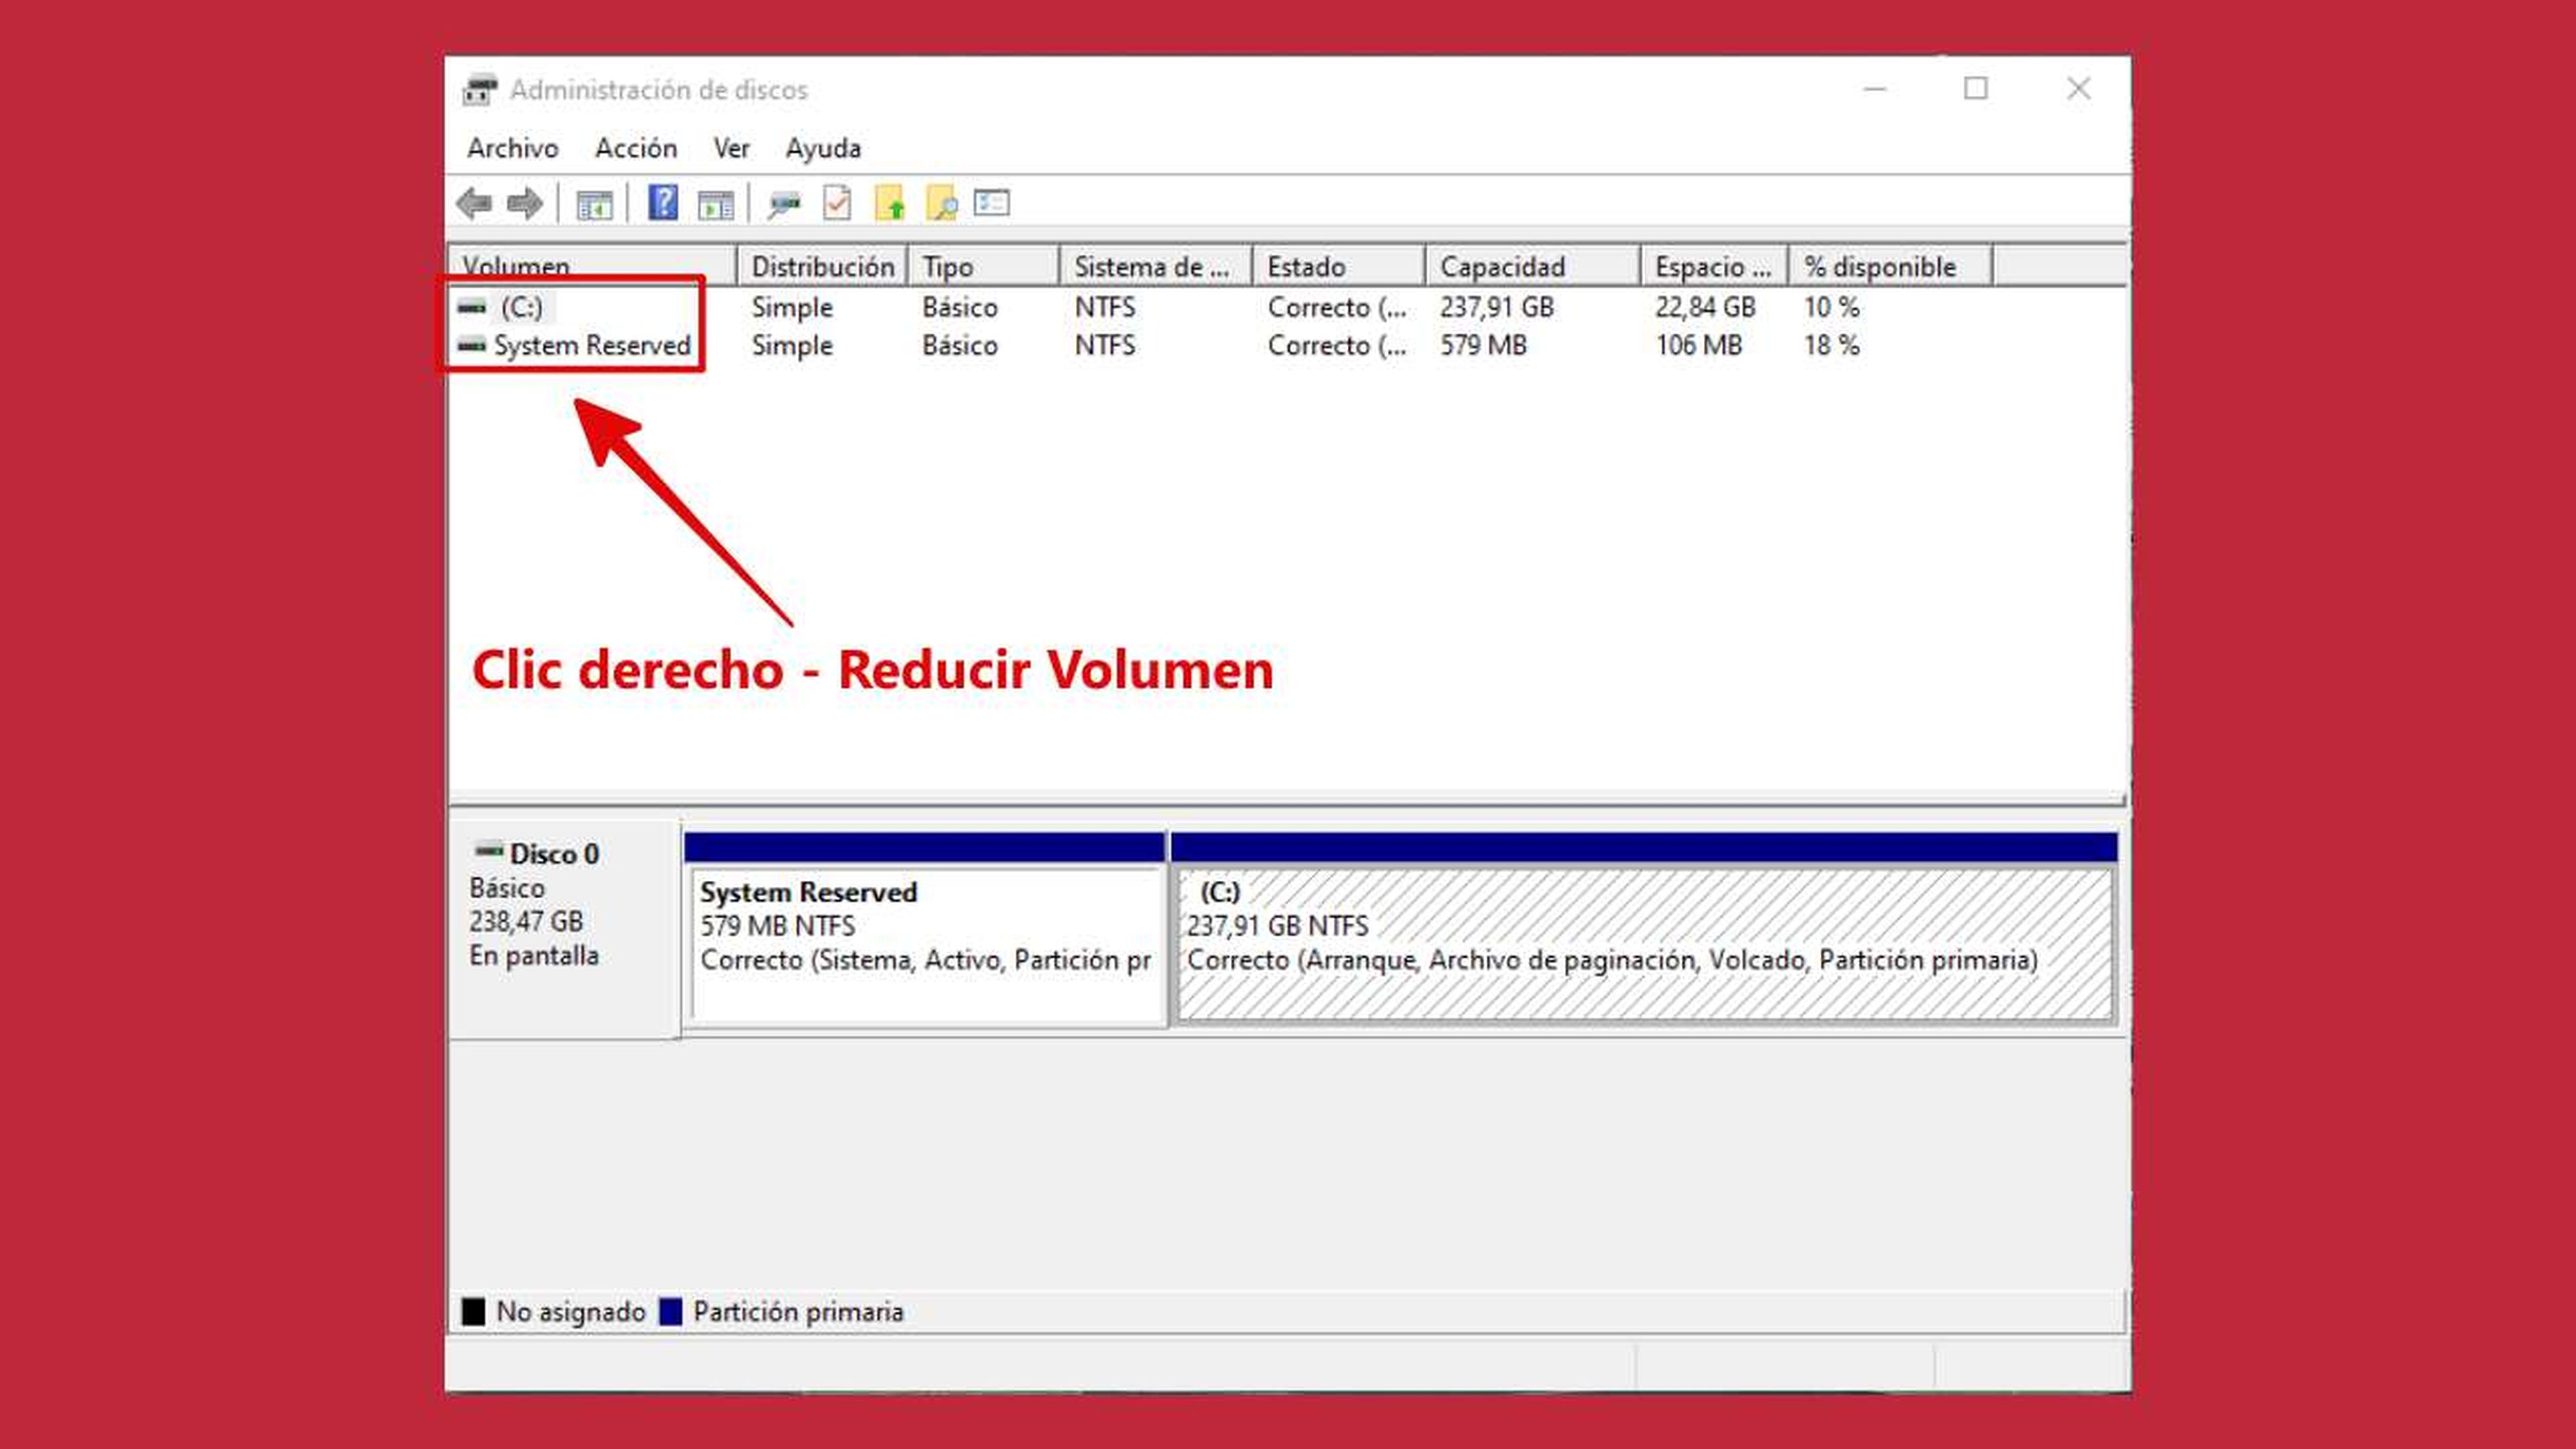This screenshot has width=2576, height=1449.
Task: Sort by the Estado column header
Action: click(x=1338, y=266)
